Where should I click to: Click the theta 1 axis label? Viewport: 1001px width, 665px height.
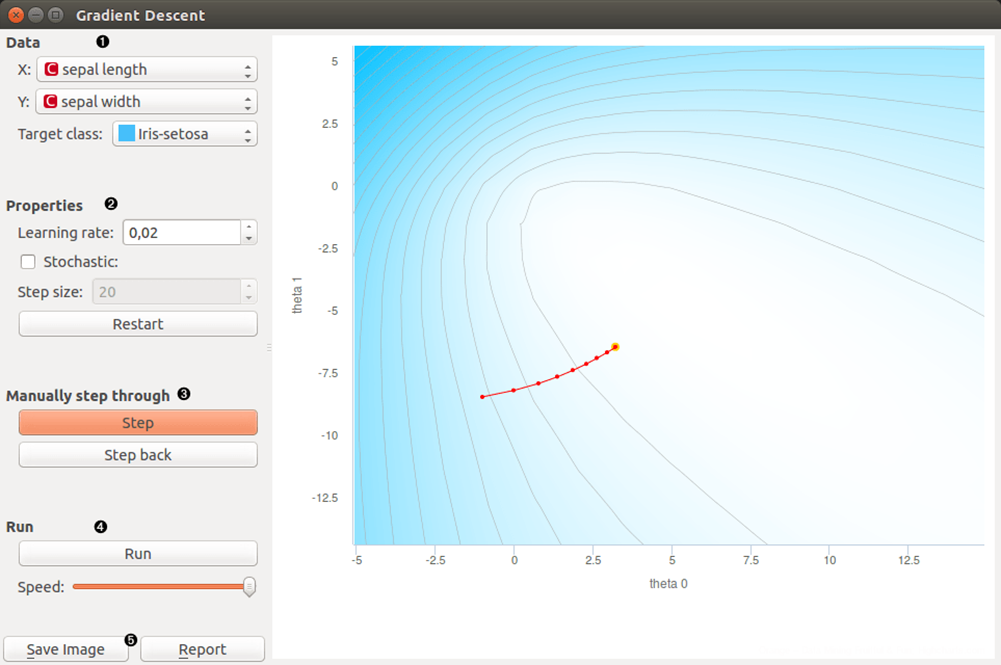(297, 295)
